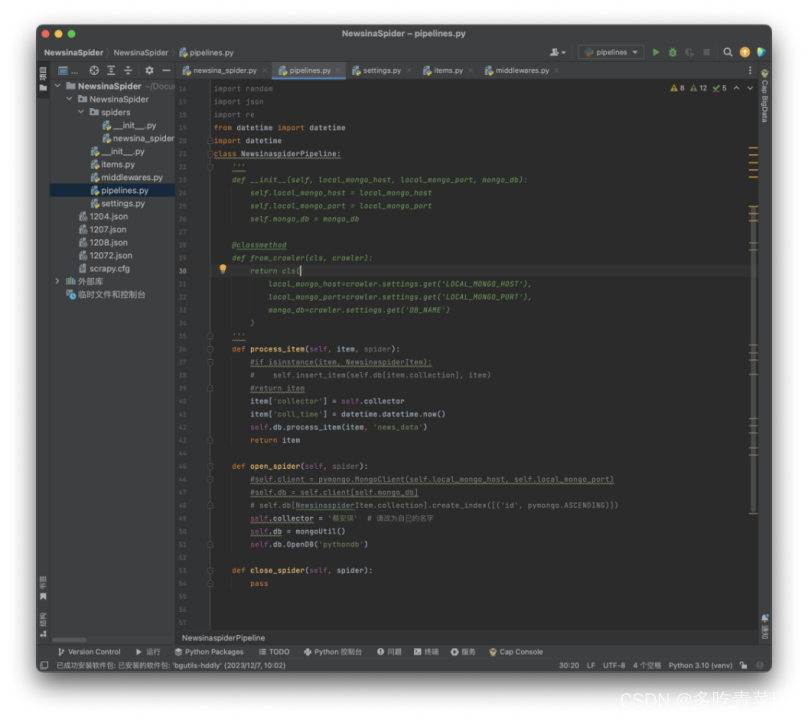Viewport: 808px width, 720px height.
Task: Open project panel gear settings
Action: point(149,70)
